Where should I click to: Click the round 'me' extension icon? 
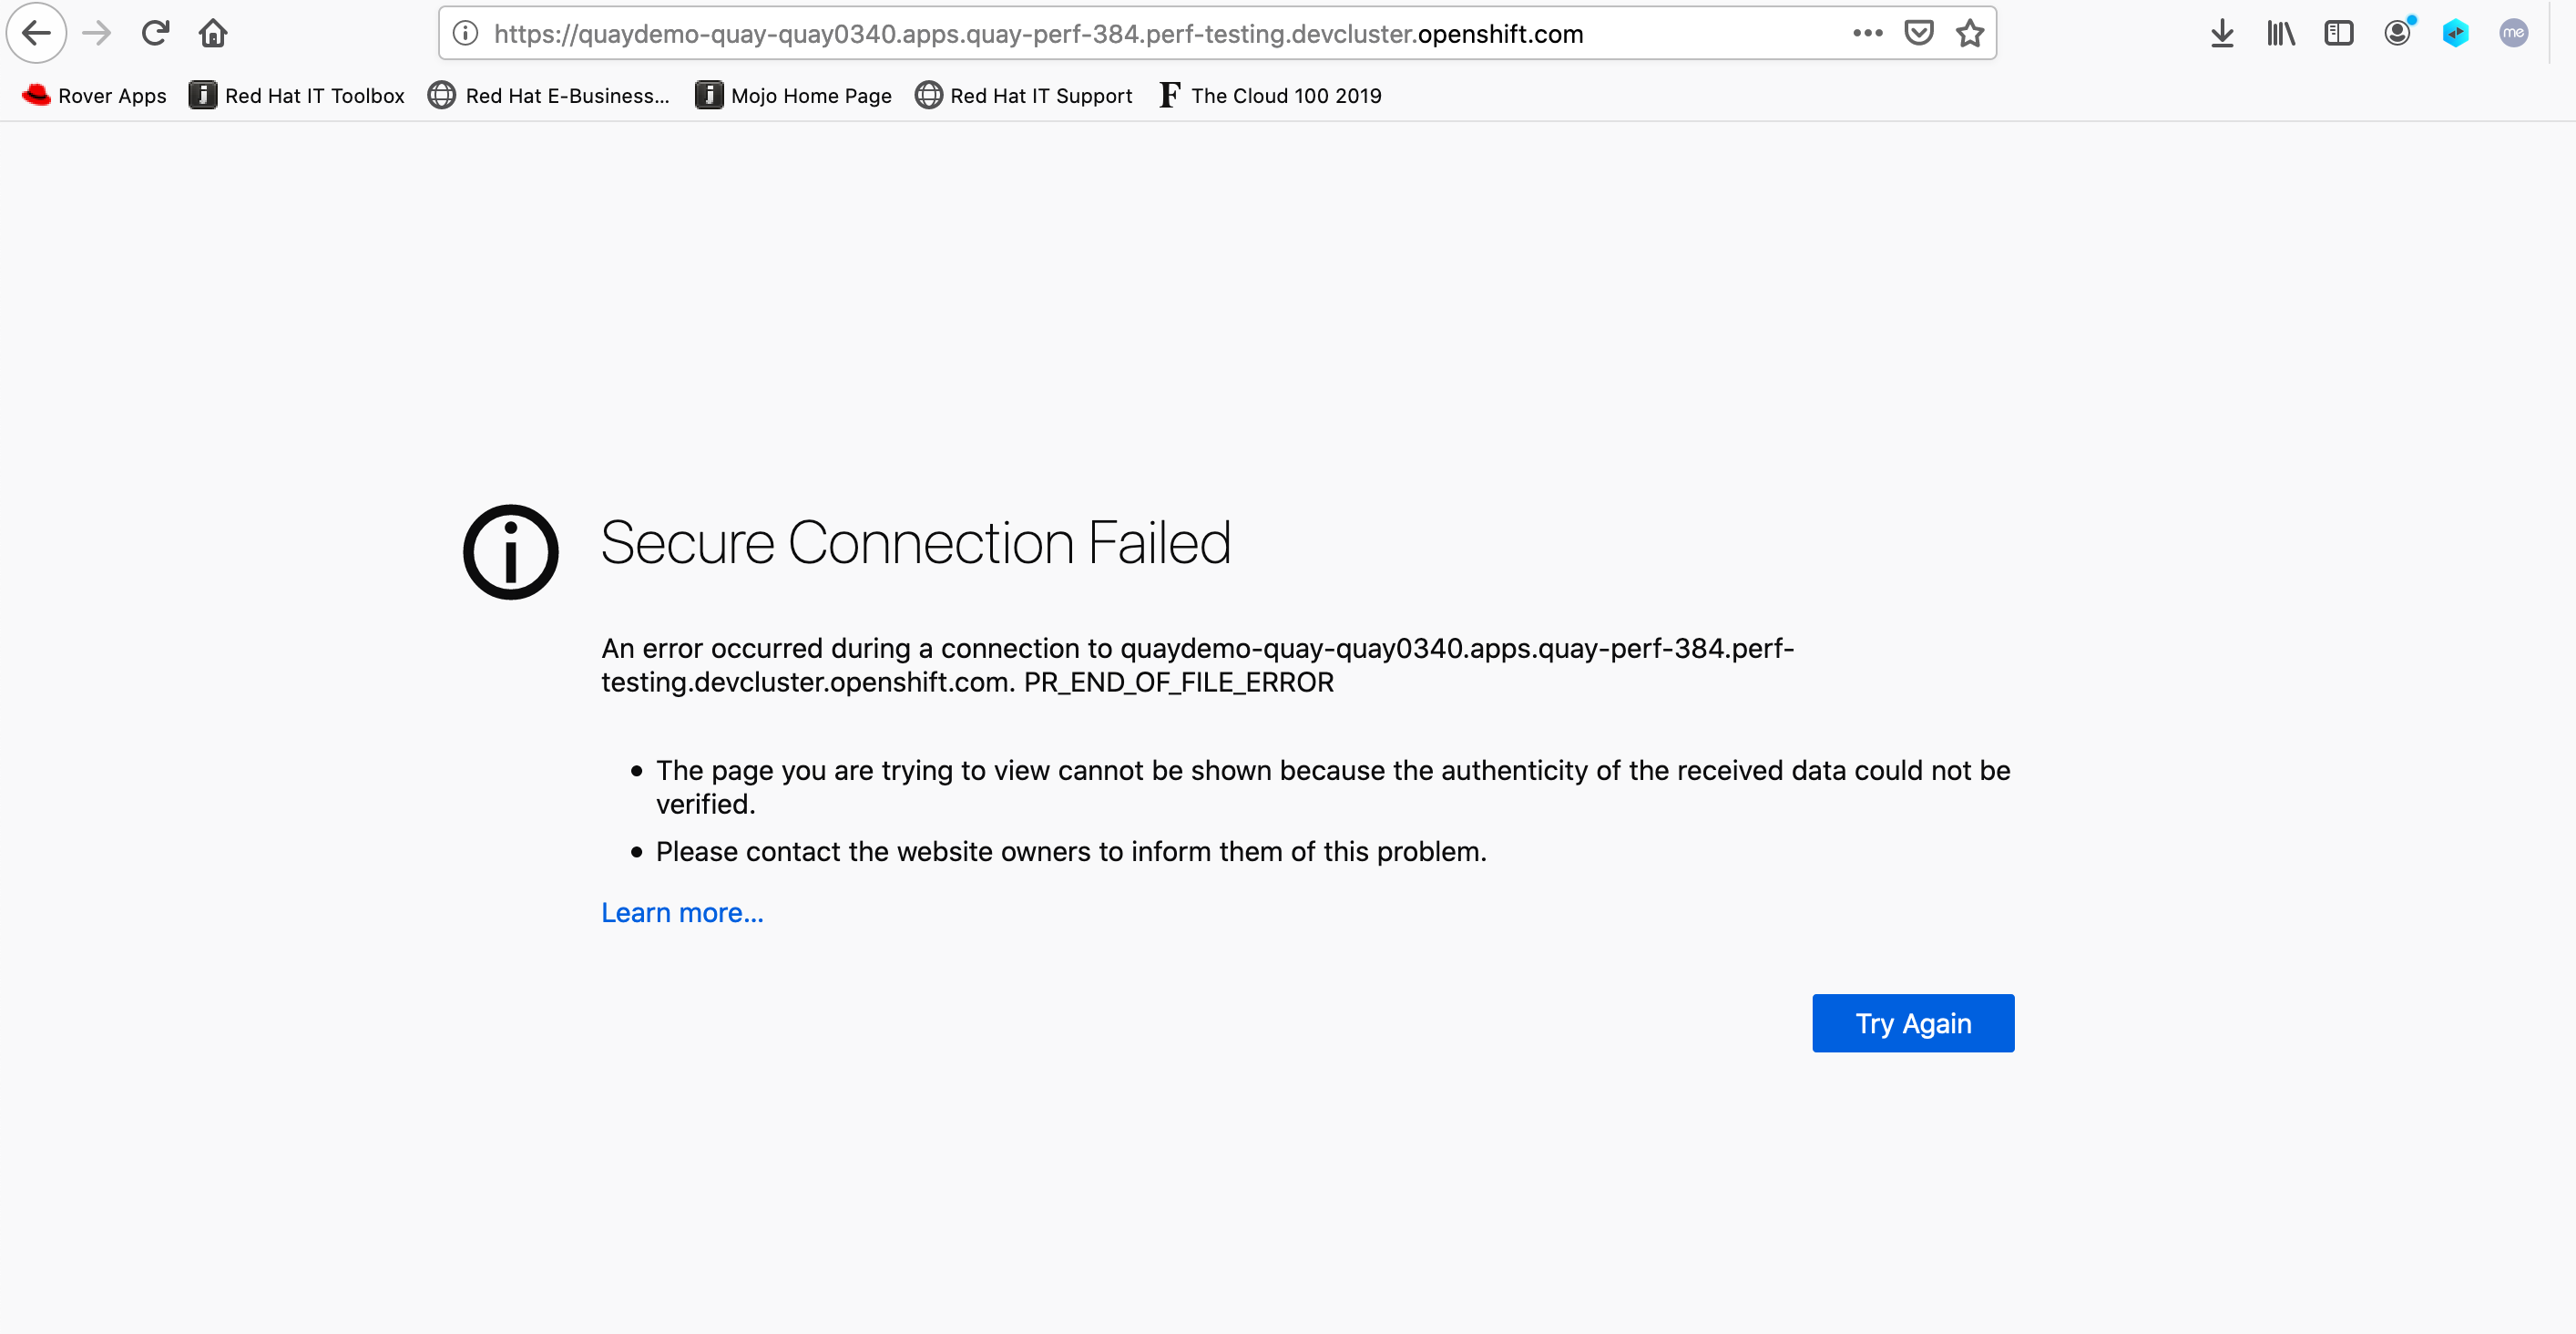pos(2513,34)
